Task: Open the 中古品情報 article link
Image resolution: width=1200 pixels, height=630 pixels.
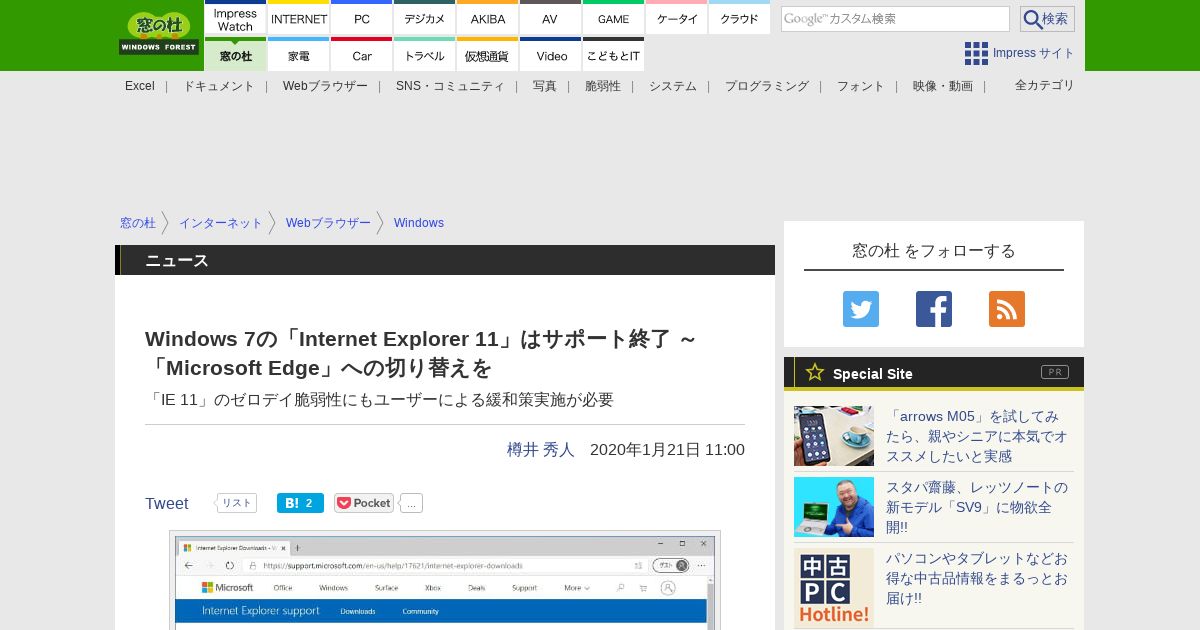Action: click(x=977, y=578)
